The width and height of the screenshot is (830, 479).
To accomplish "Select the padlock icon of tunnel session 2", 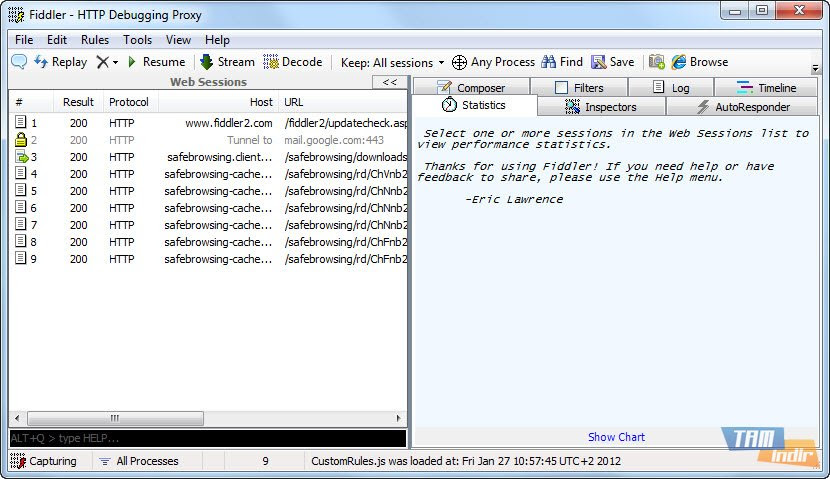I will coord(21,140).
